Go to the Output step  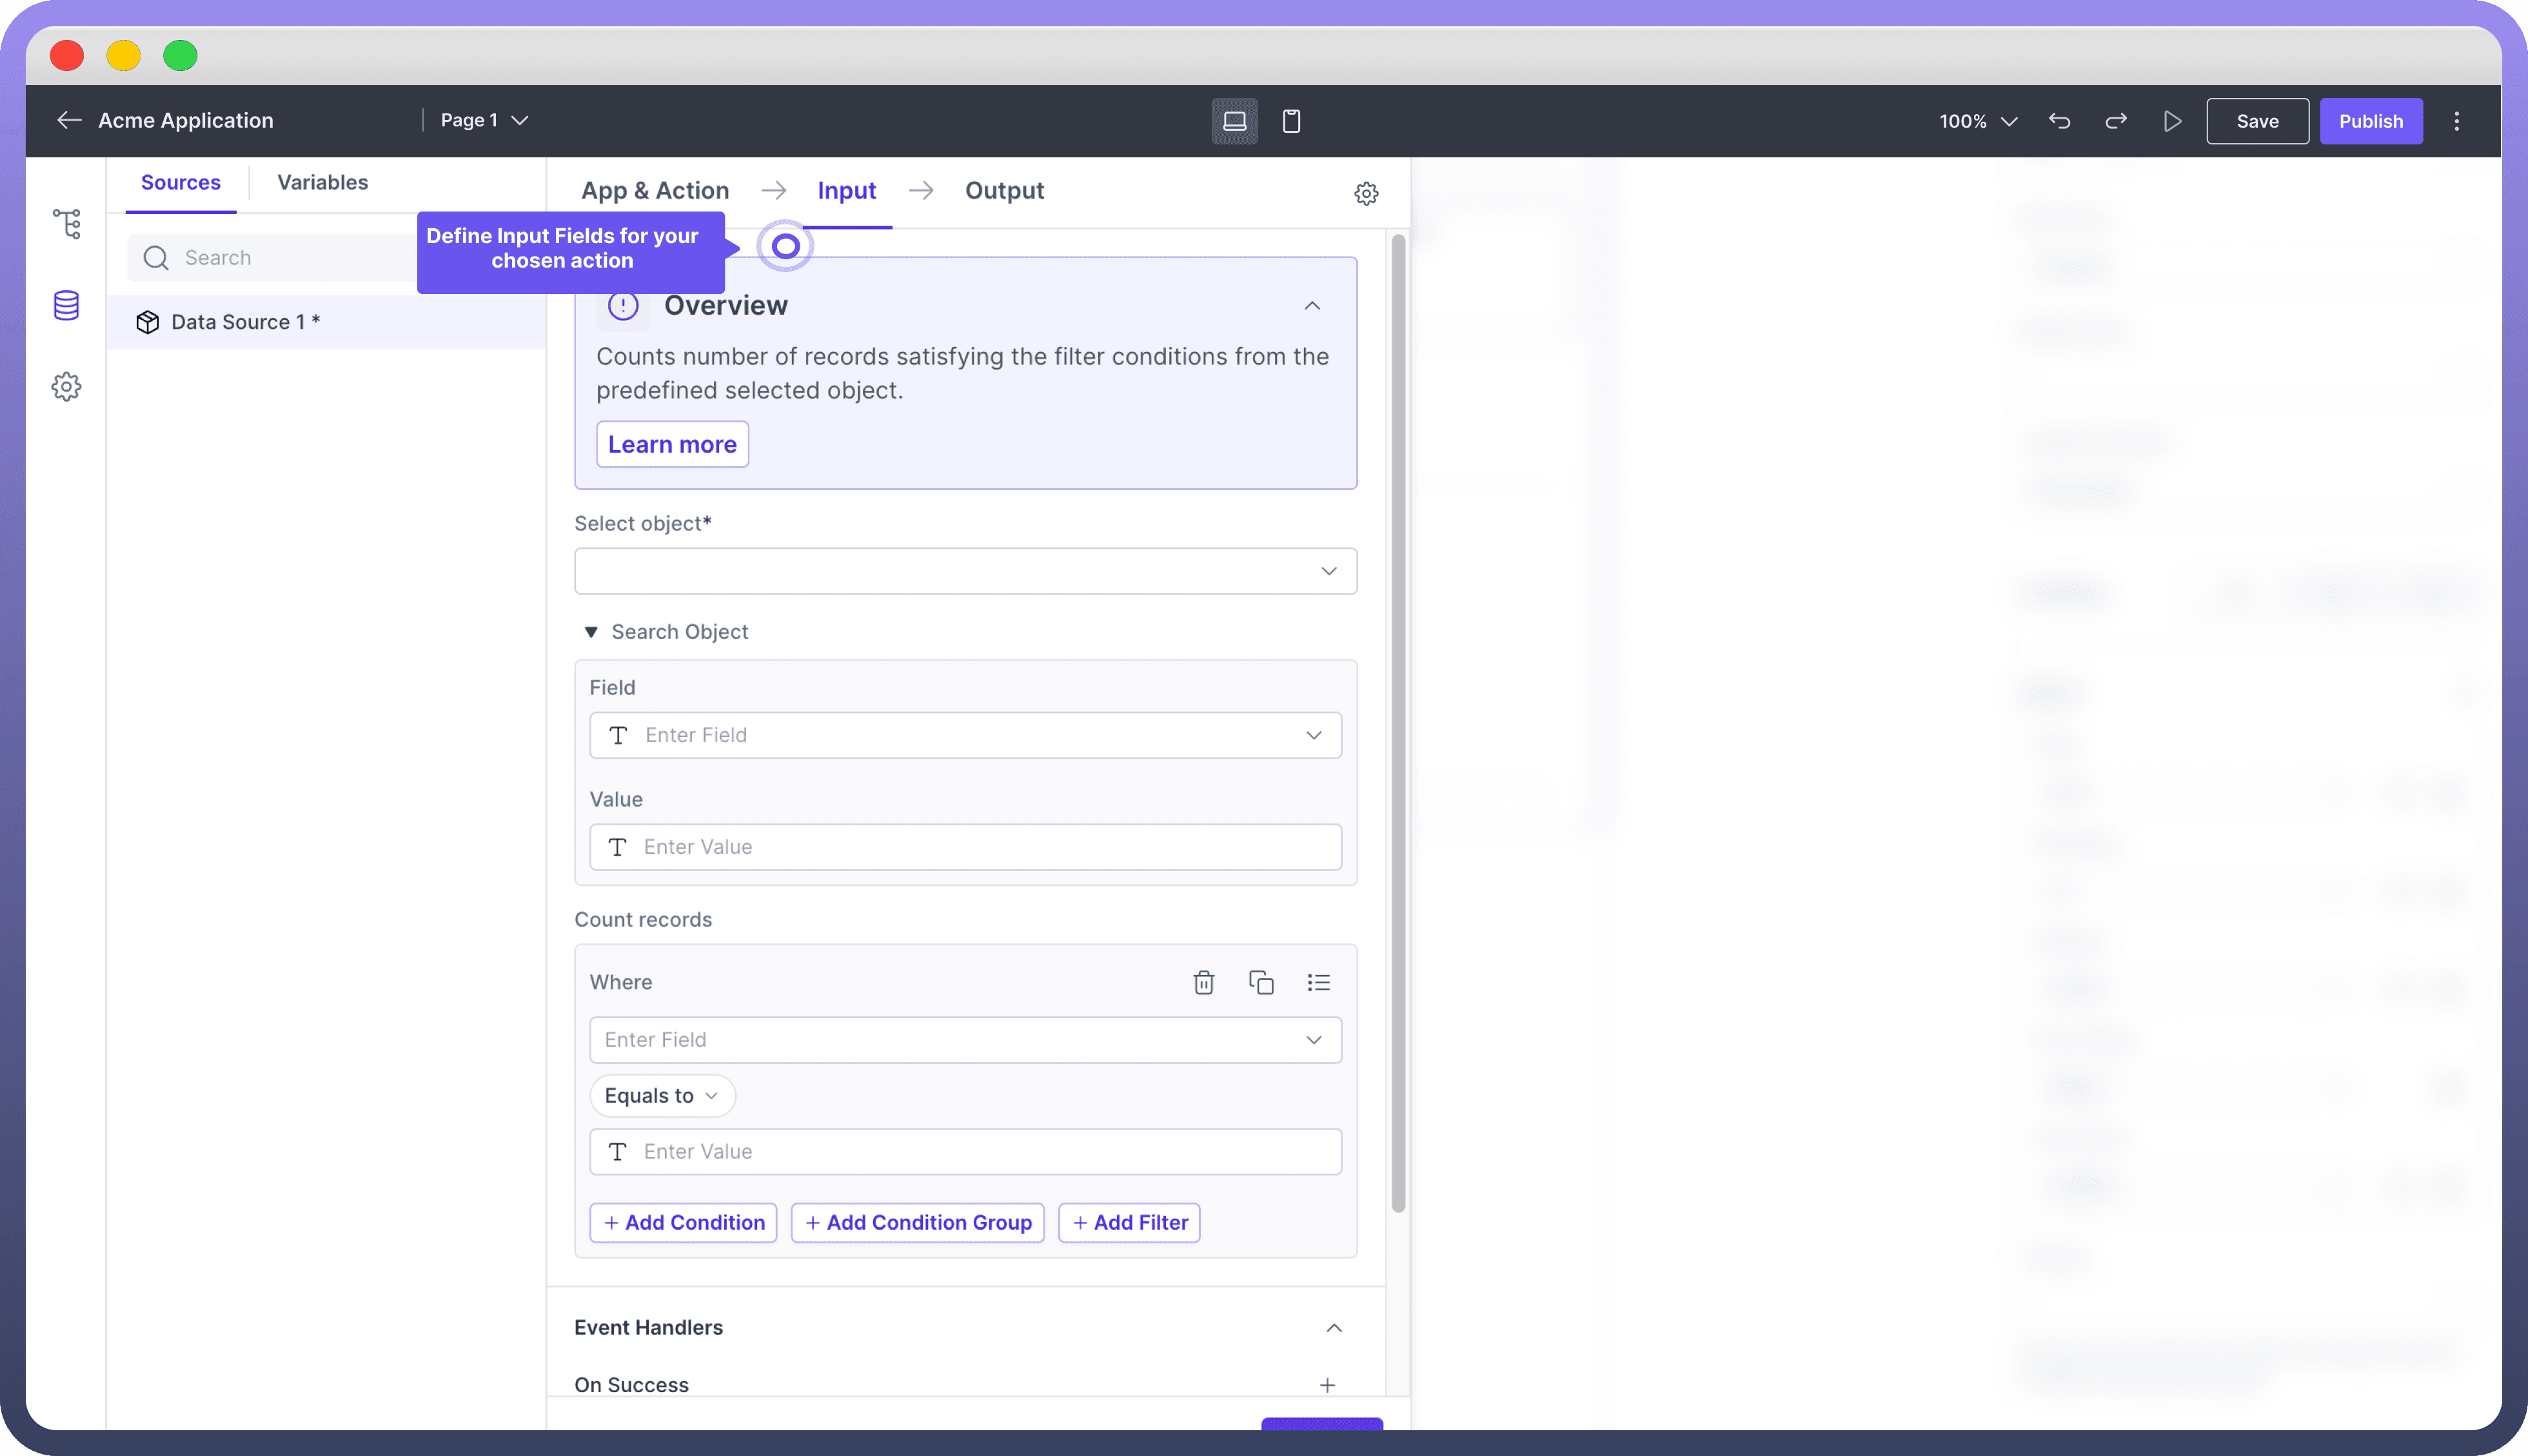(x=1004, y=190)
